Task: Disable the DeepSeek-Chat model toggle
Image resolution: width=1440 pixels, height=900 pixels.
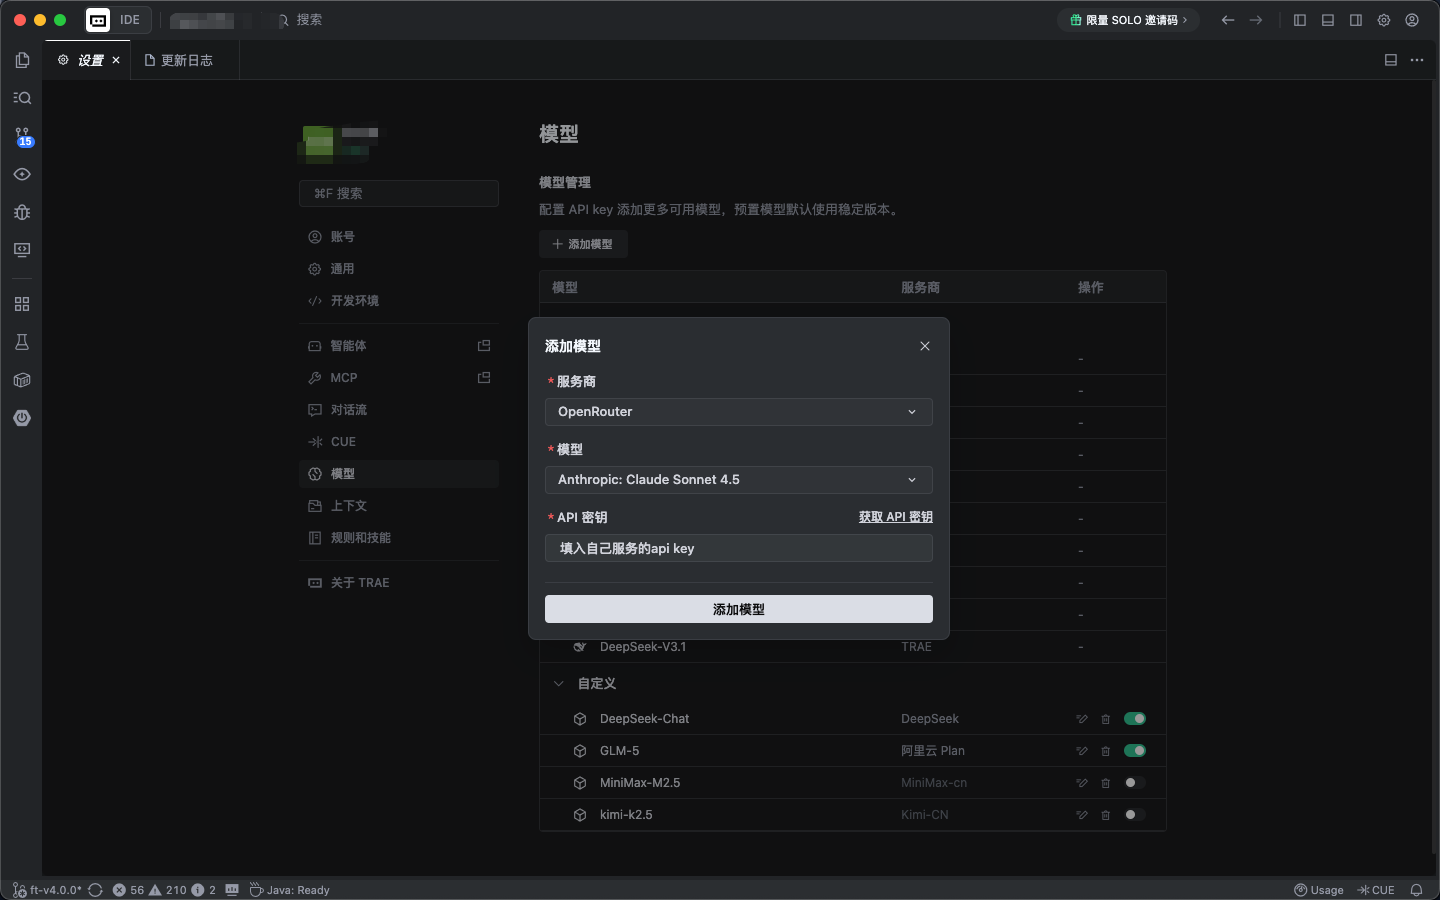Action: tap(1135, 718)
